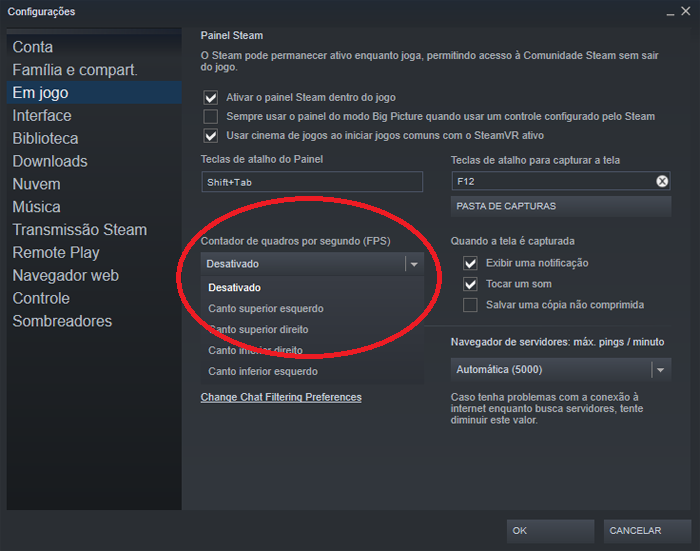Open the Nuvem settings section

pyautogui.click(x=94, y=184)
